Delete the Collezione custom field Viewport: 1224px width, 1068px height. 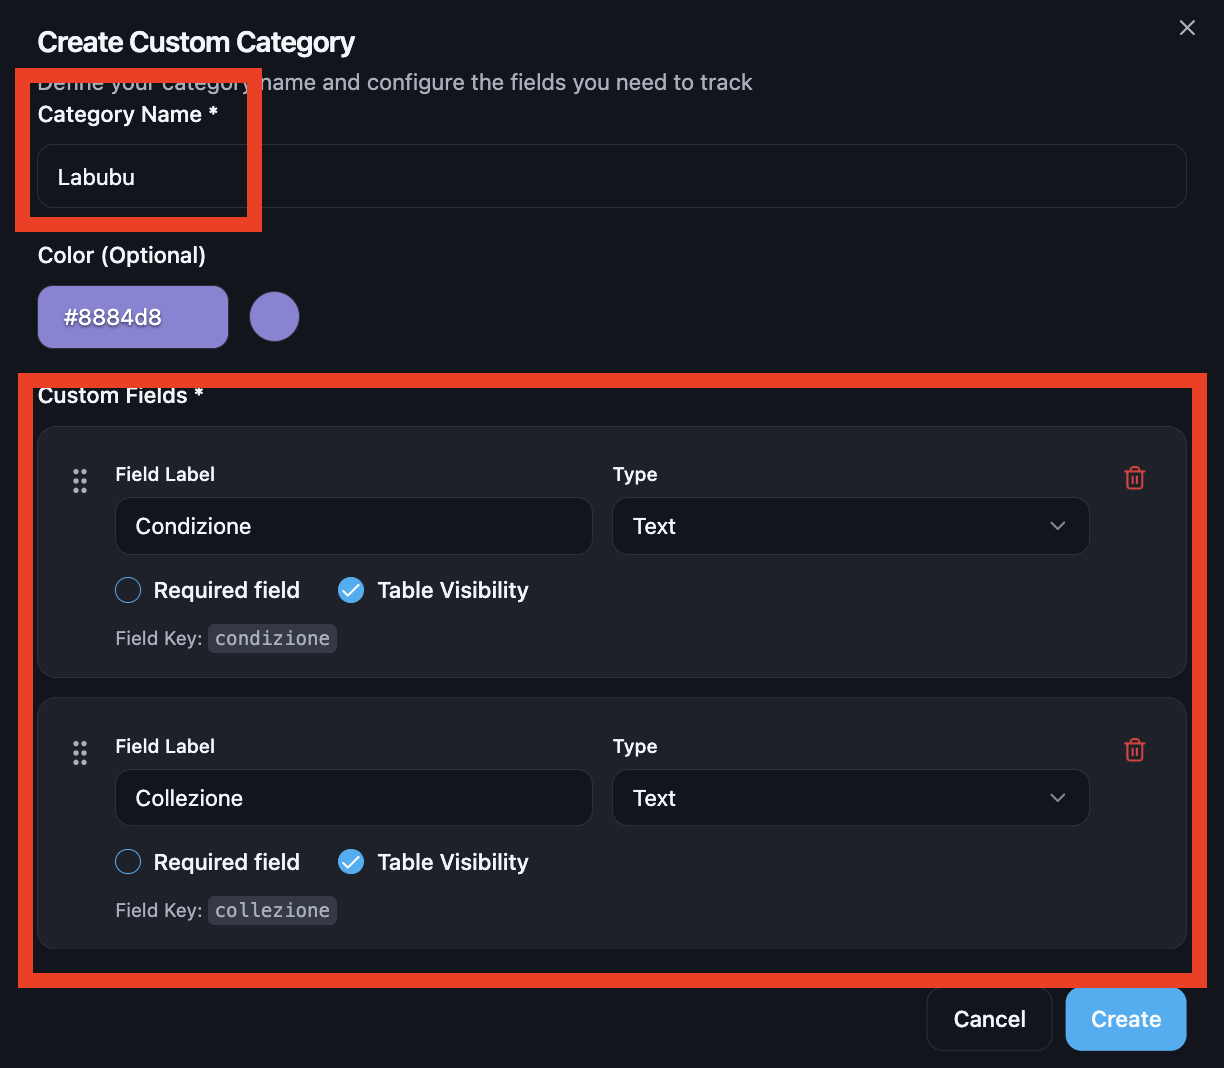[1134, 750]
